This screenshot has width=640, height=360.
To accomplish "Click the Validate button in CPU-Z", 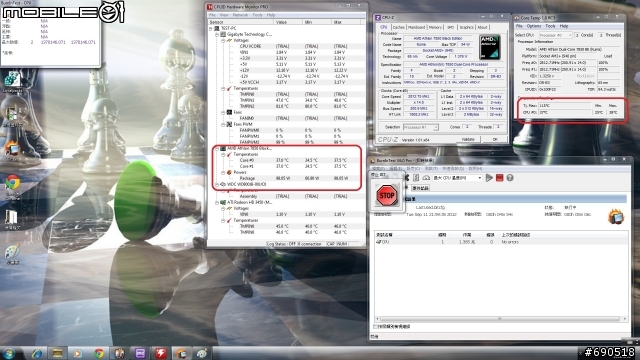I will click(468, 140).
